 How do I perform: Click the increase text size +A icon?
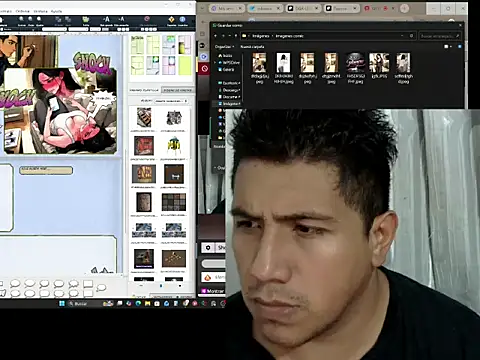(106, 19)
